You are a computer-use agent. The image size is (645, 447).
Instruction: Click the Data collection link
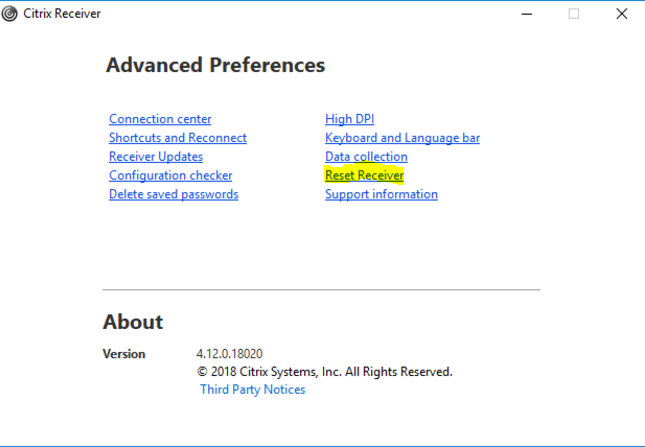(366, 157)
